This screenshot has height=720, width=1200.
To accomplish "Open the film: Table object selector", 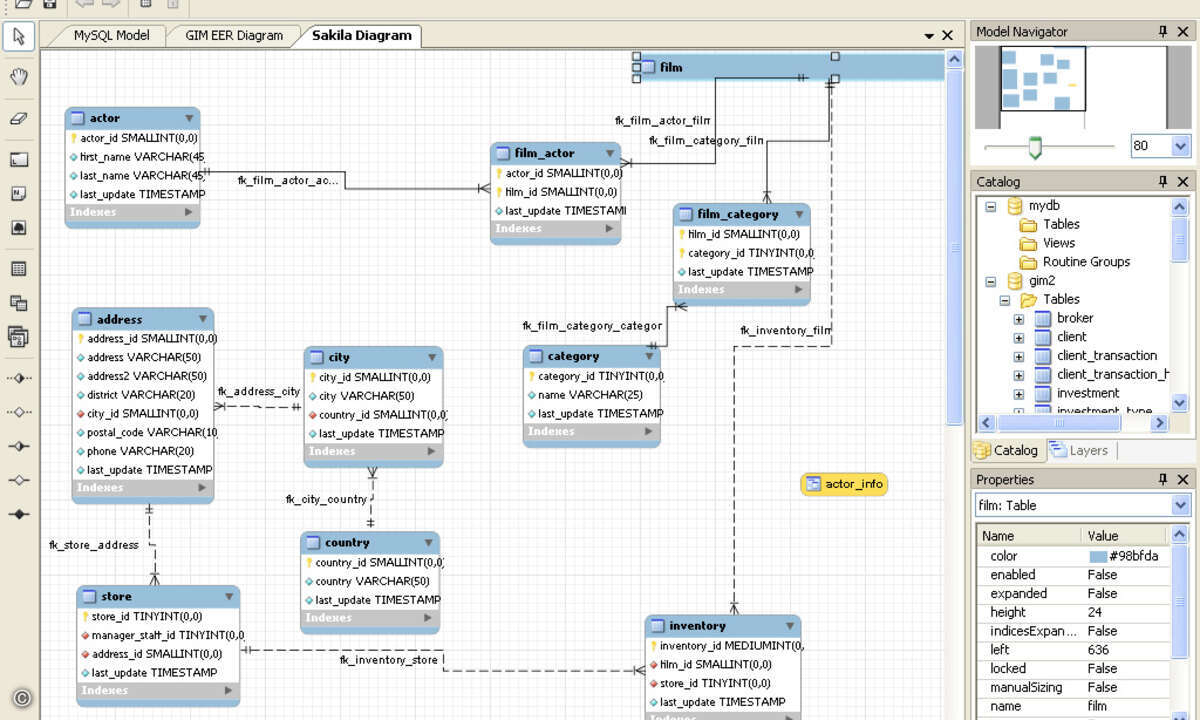I will point(1180,505).
